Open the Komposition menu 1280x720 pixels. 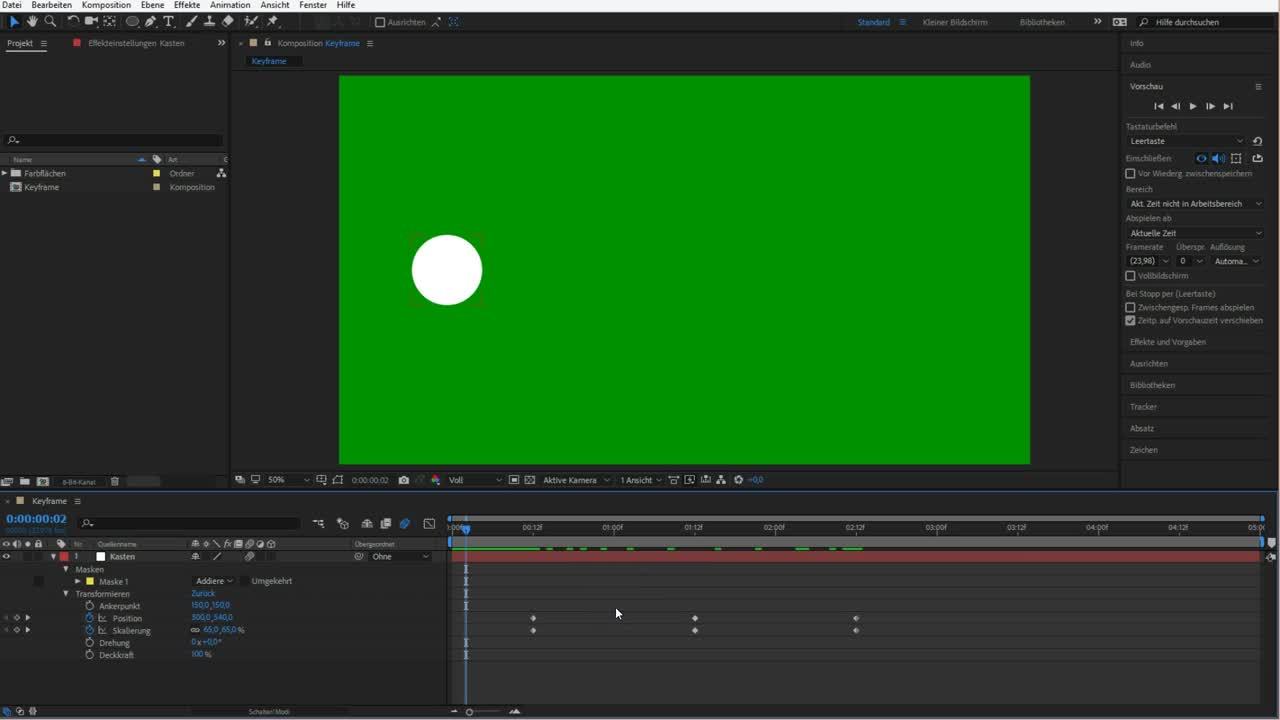(x=106, y=5)
